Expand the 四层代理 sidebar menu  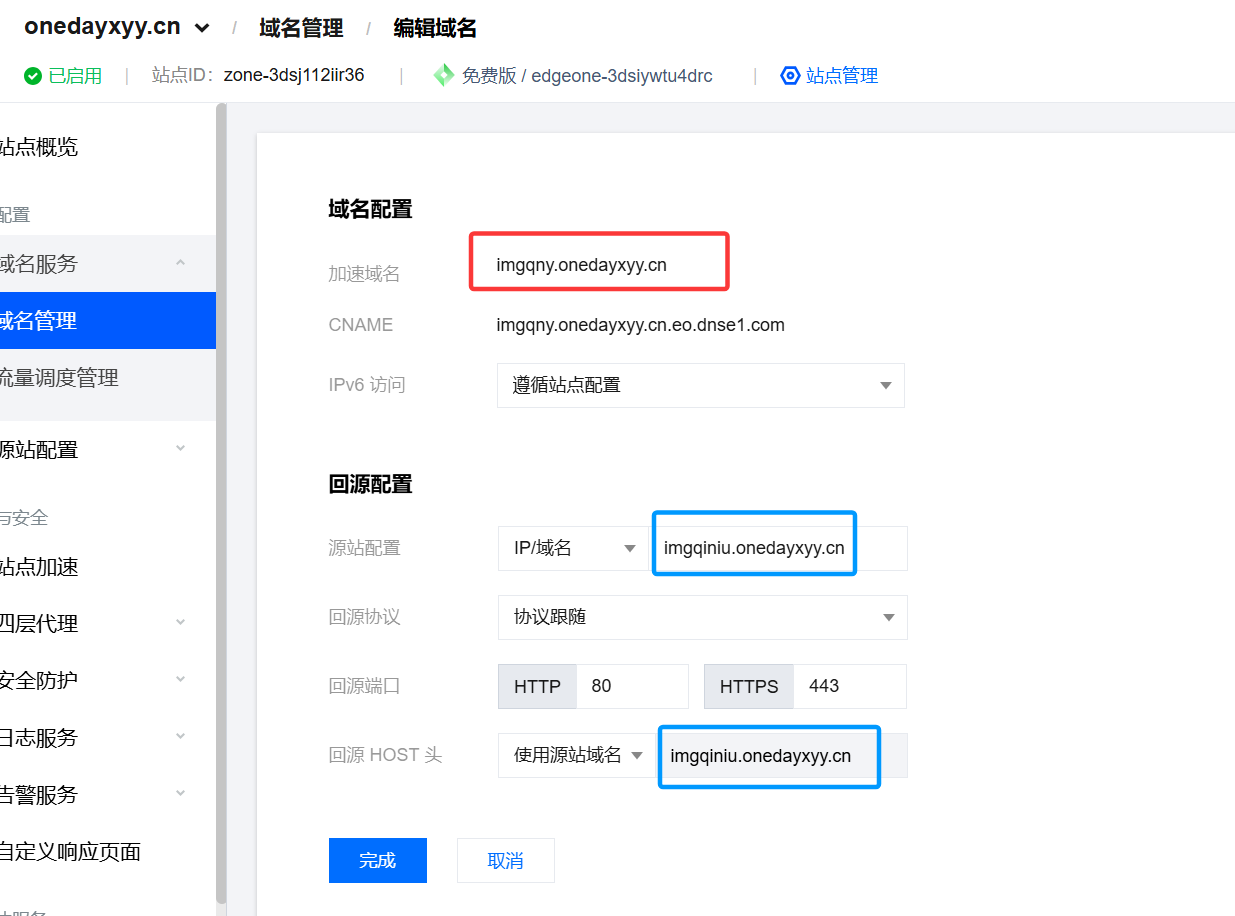(x=180, y=623)
